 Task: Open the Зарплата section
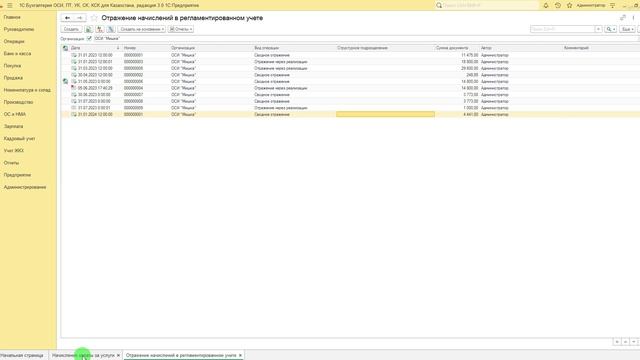[13, 127]
